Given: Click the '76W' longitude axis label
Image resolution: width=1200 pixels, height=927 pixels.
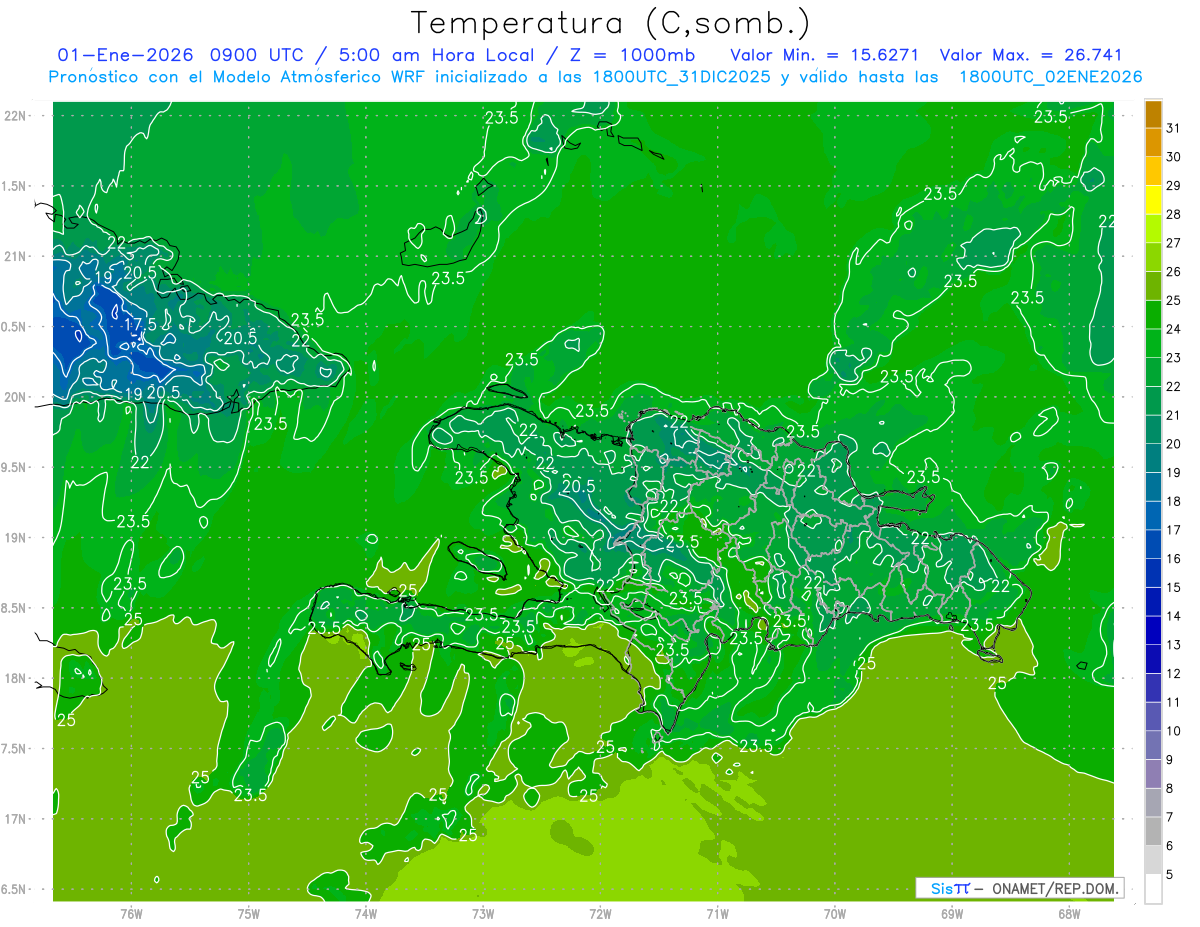Looking at the screenshot, I should coord(131,913).
